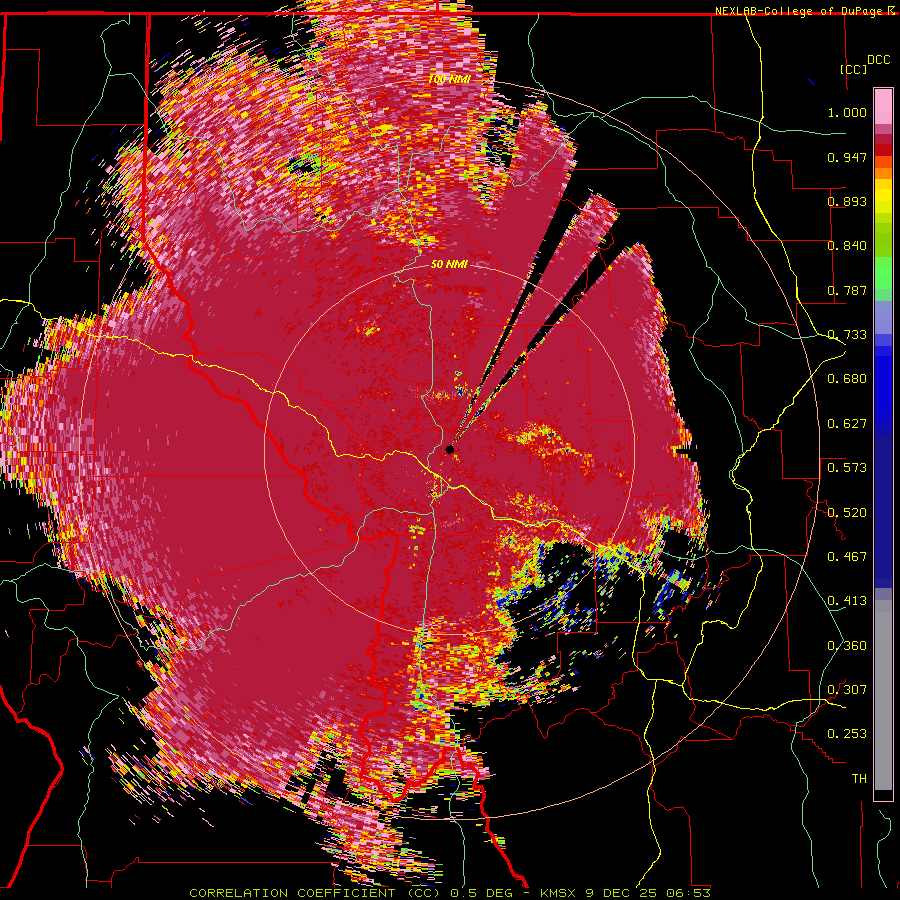The width and height of the screenshot is (900, 900).
Task: Select the 0.573 scale value
Action: click(x=847, y=468)
